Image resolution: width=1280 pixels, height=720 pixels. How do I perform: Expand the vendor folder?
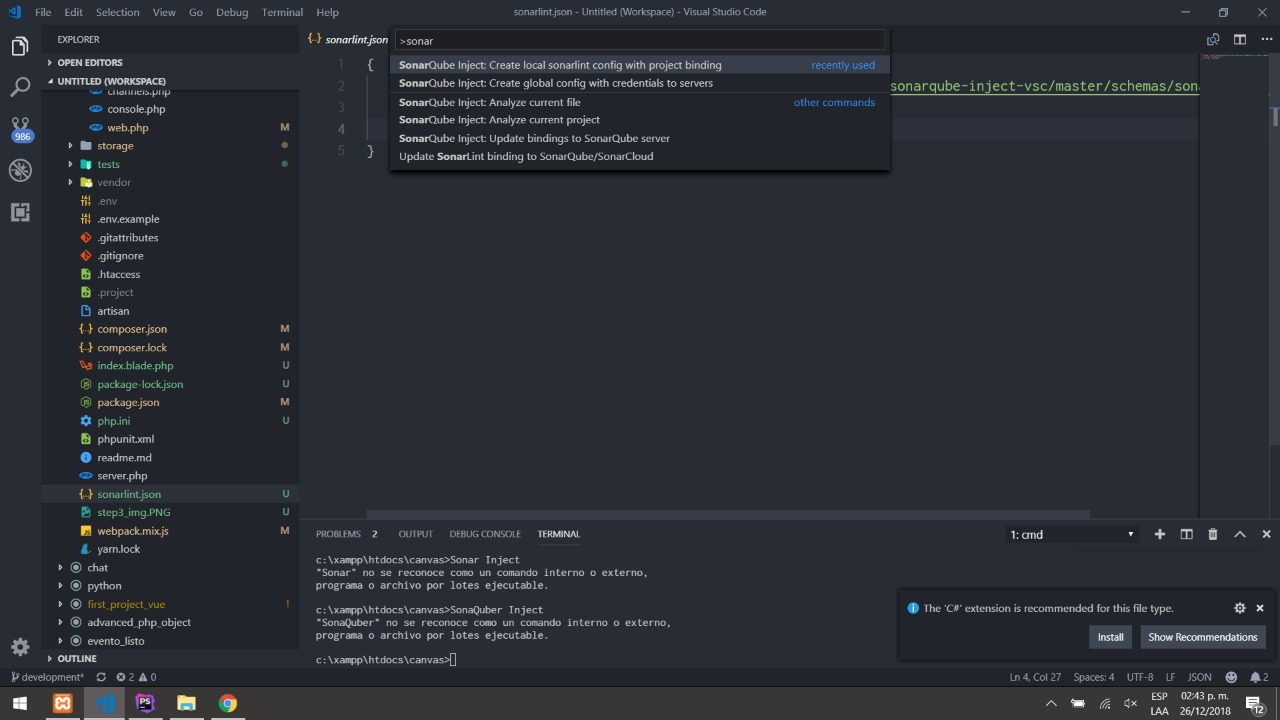pos(114,182)
